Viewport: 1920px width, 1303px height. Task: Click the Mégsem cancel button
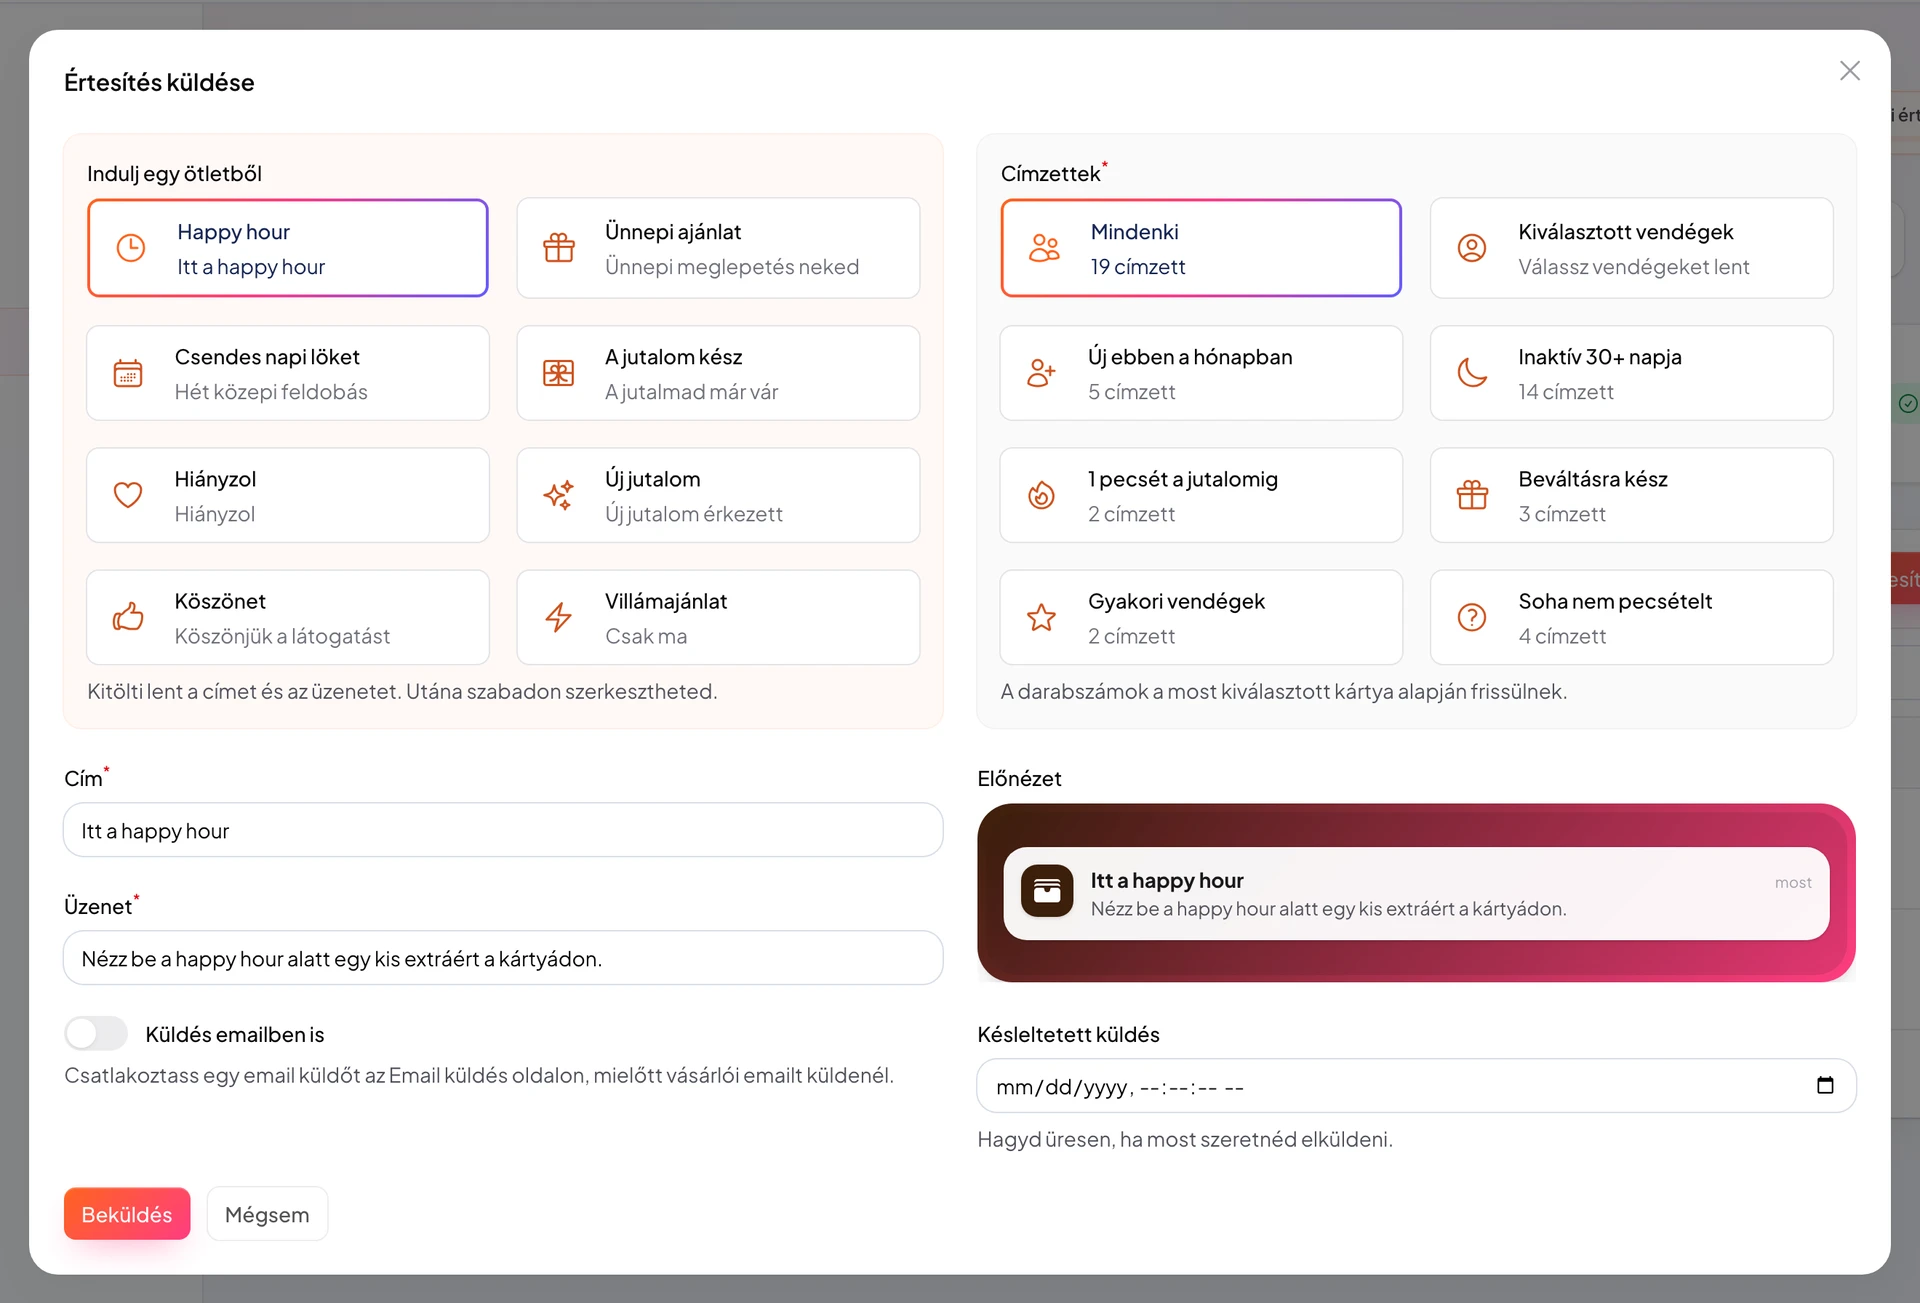[267, 1214]
